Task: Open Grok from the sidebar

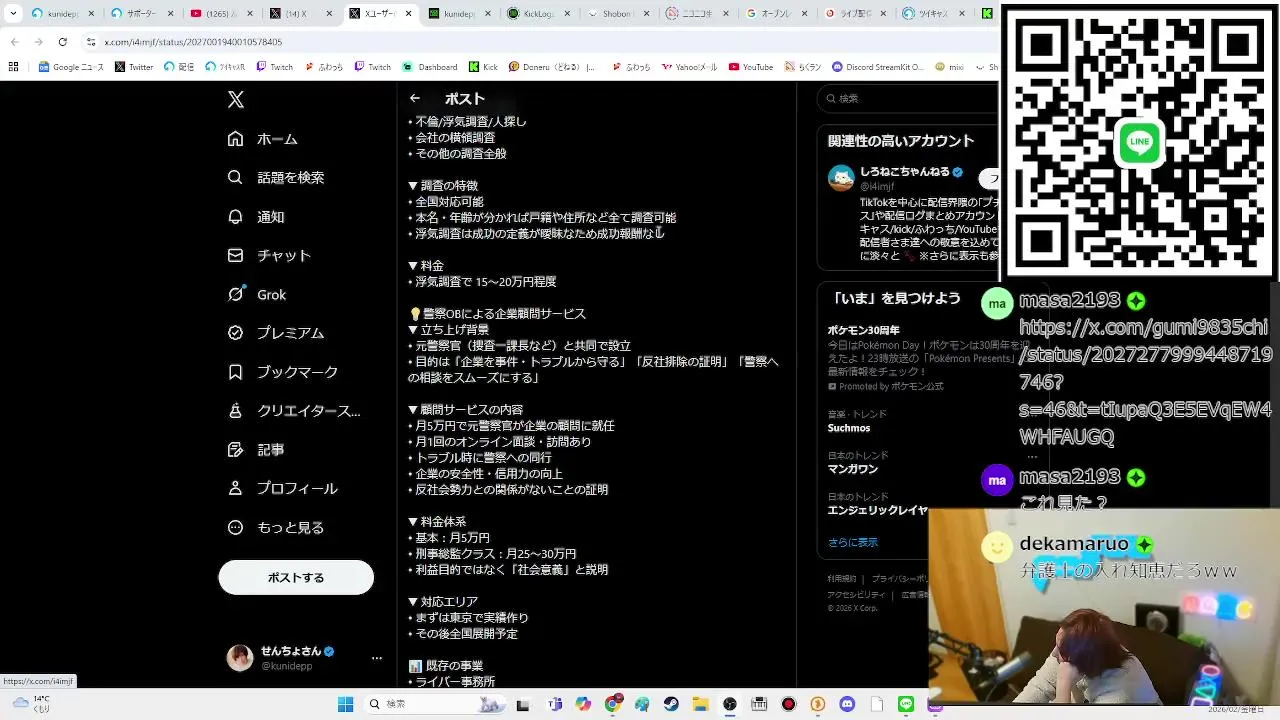Action: click(257, 294)
